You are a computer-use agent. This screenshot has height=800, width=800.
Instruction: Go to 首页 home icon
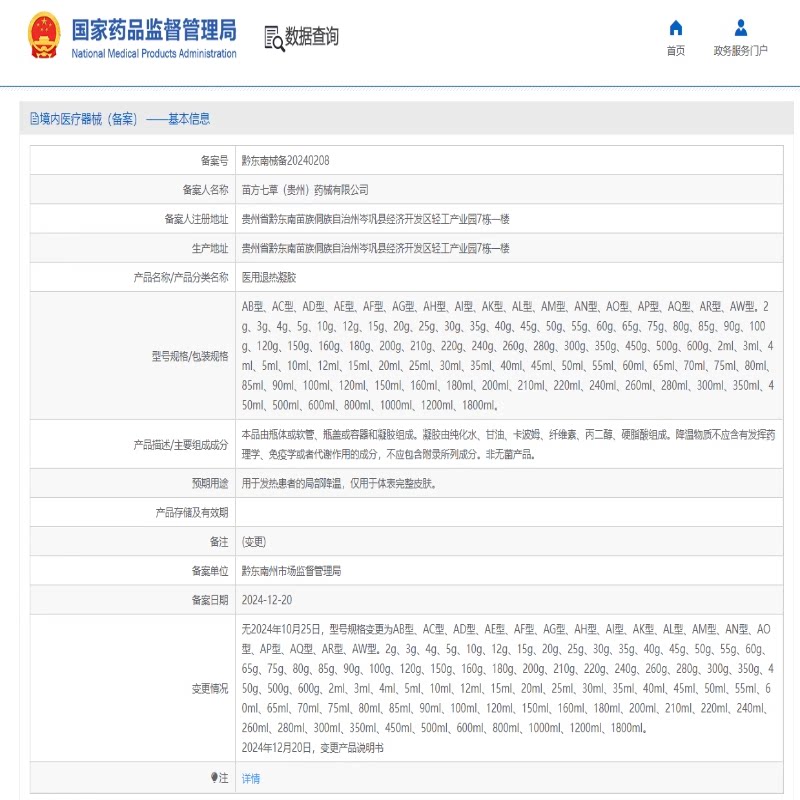tap(676, 28)
